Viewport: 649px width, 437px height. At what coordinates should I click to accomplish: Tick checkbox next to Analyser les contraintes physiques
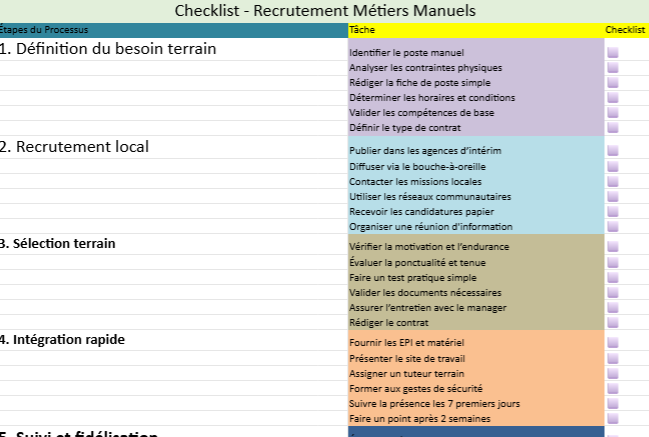point(613,68)
